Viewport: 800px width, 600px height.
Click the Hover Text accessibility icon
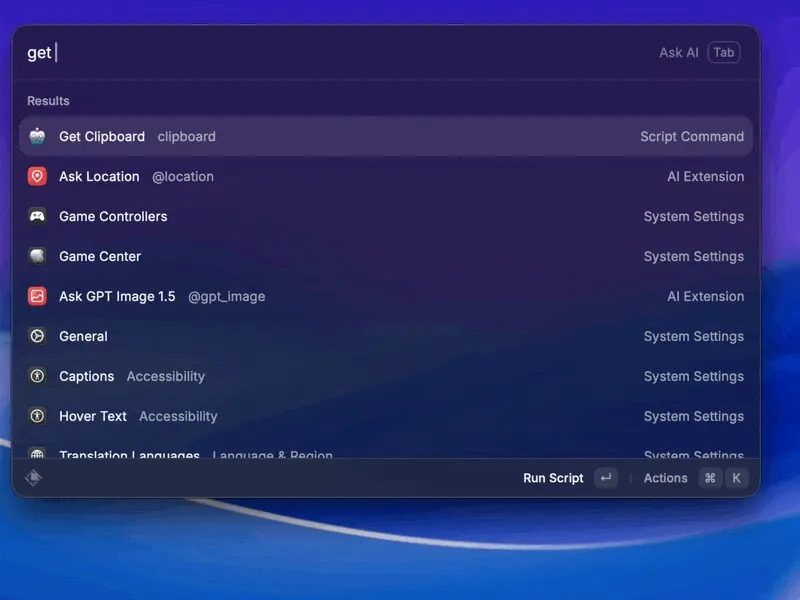click(x=37, y=416)
